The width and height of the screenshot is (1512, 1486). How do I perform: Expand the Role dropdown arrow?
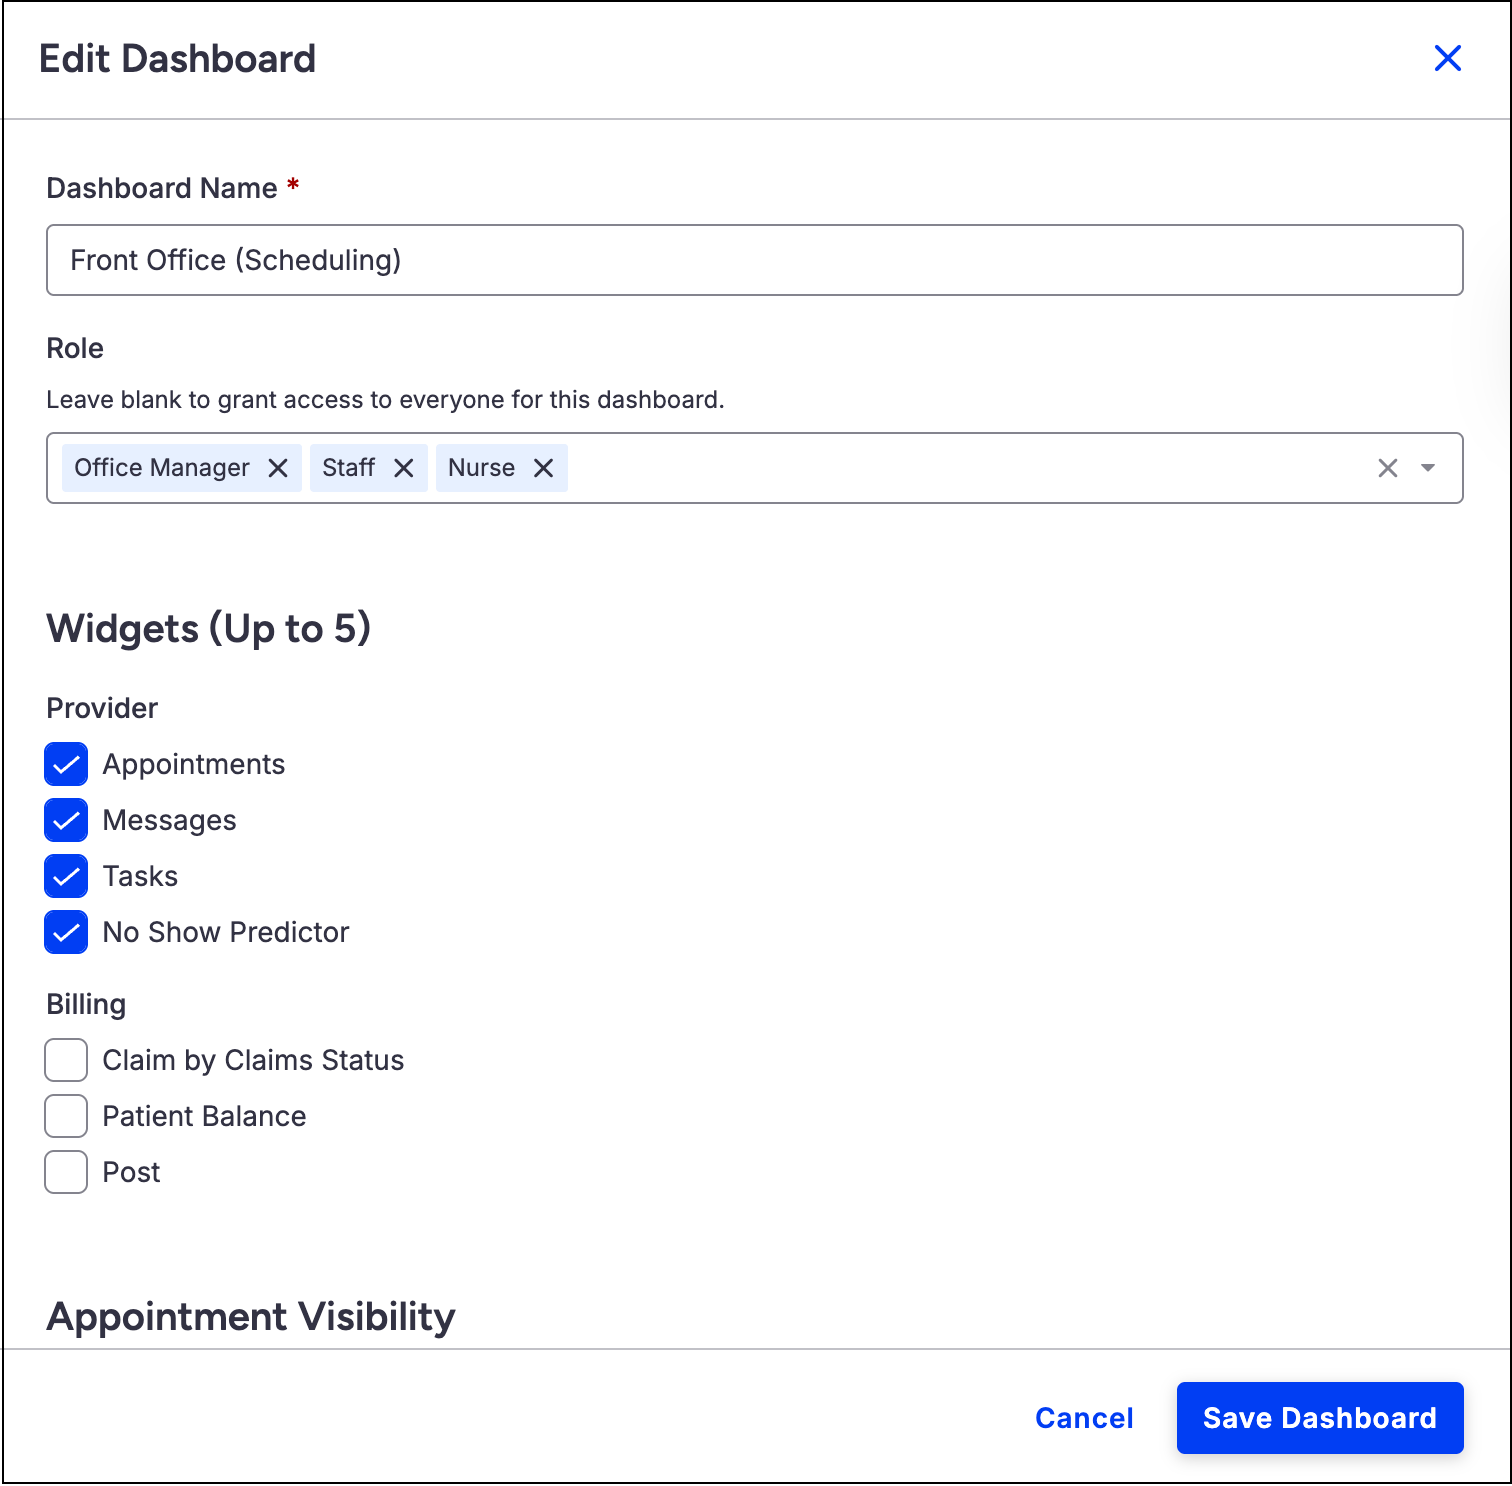pyautogui.click(x=1428, y=468)
